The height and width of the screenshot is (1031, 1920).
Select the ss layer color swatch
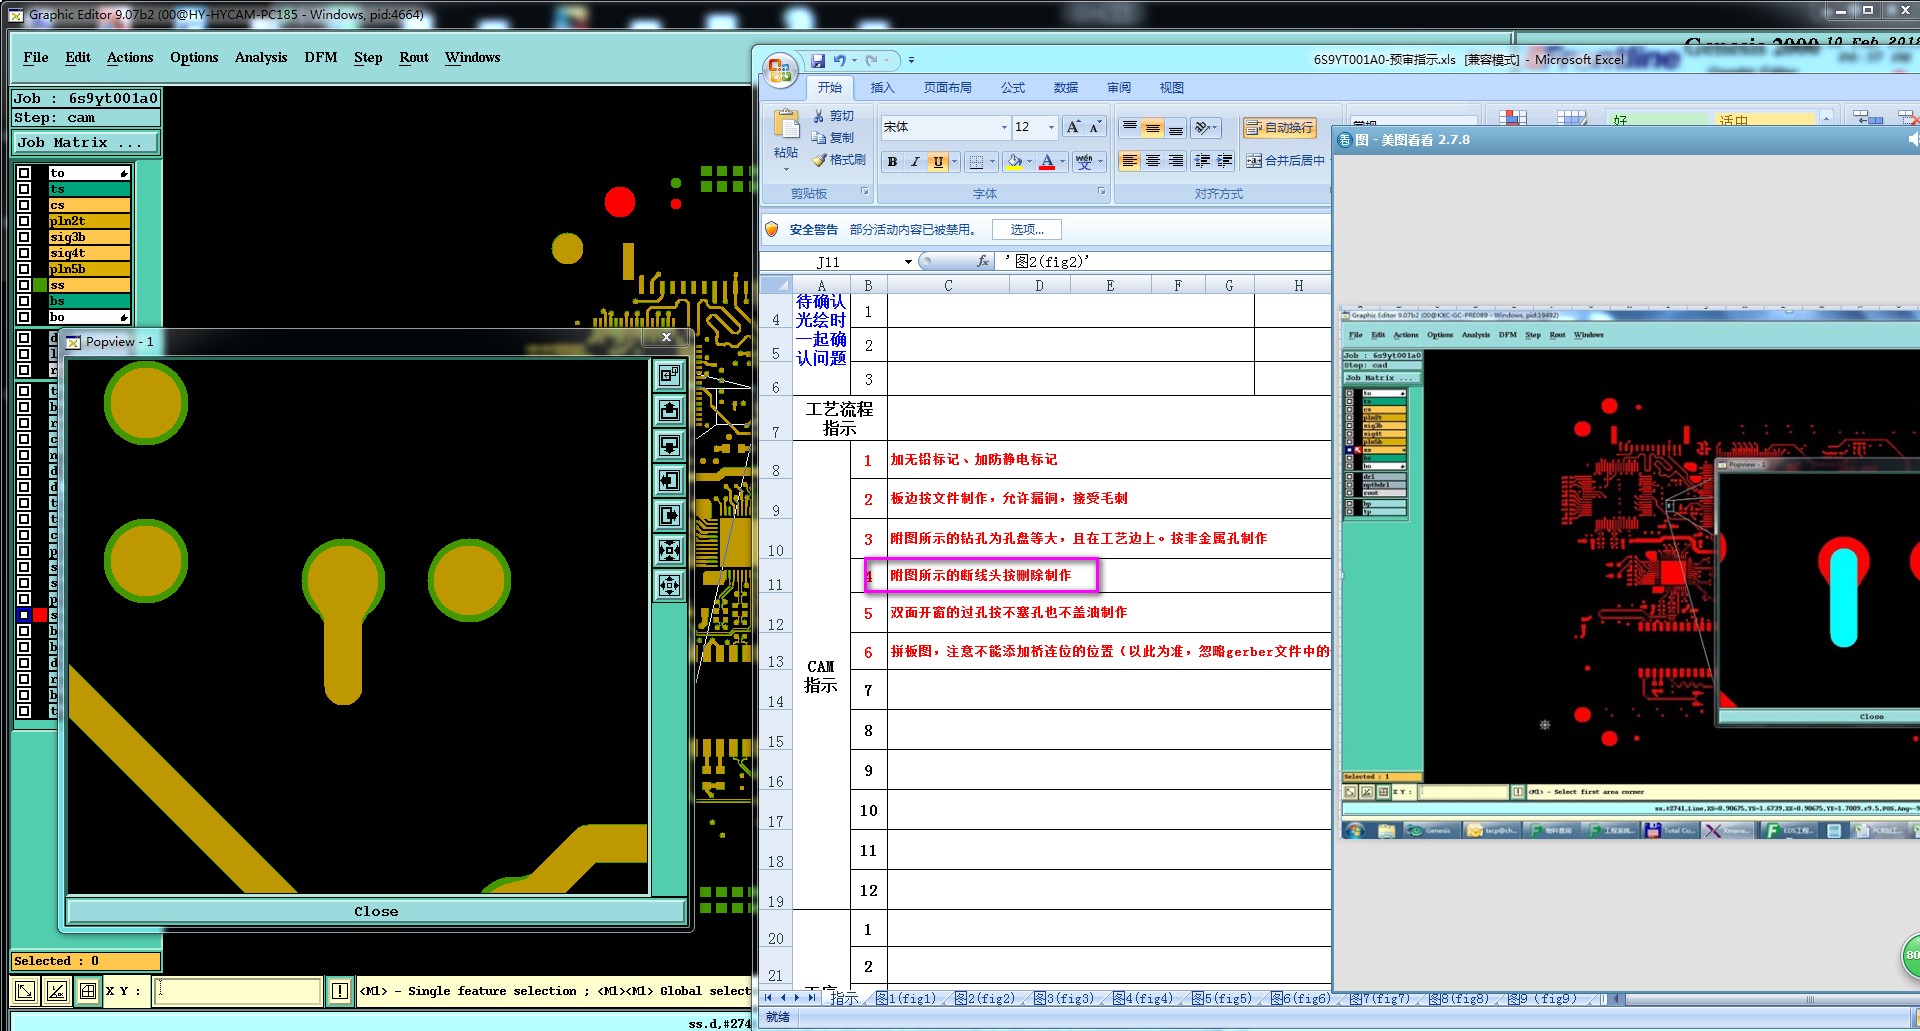pos(40,285)
